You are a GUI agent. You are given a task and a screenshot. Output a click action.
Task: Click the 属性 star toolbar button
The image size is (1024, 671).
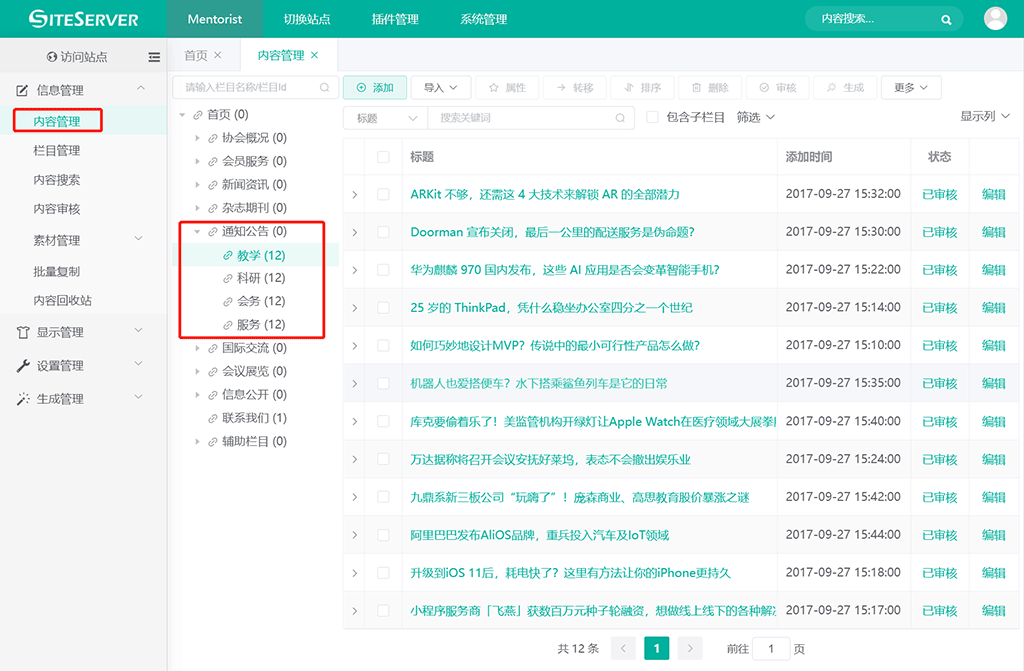(x=507, y=88)
